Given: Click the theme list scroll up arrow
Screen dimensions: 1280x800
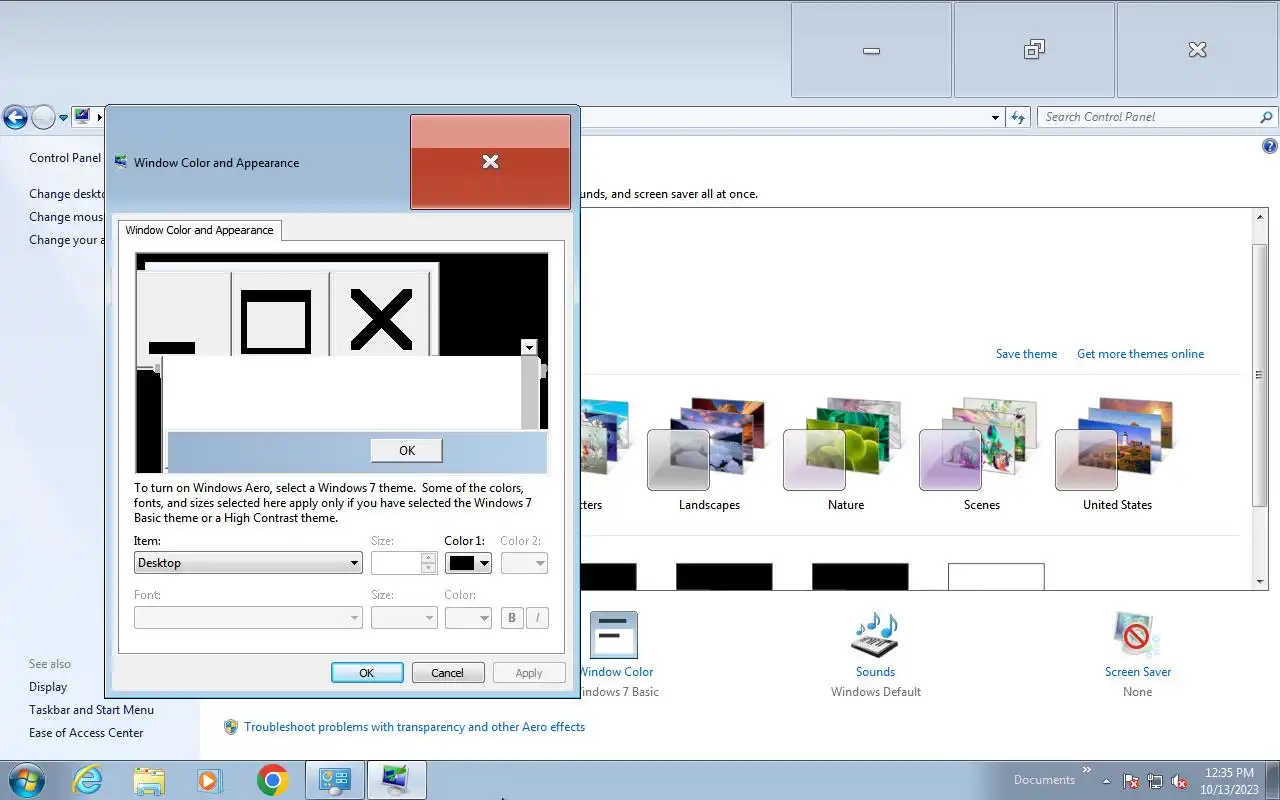Looking at the screenshot, I should tap(1260, 217).
